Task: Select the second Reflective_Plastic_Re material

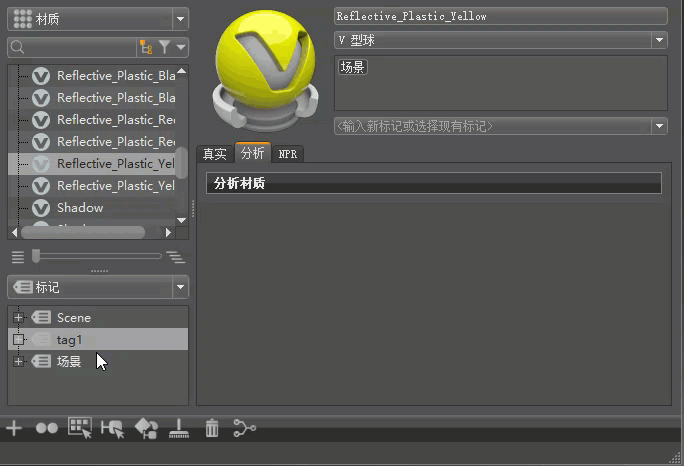Action: click(x=92, y=141)
